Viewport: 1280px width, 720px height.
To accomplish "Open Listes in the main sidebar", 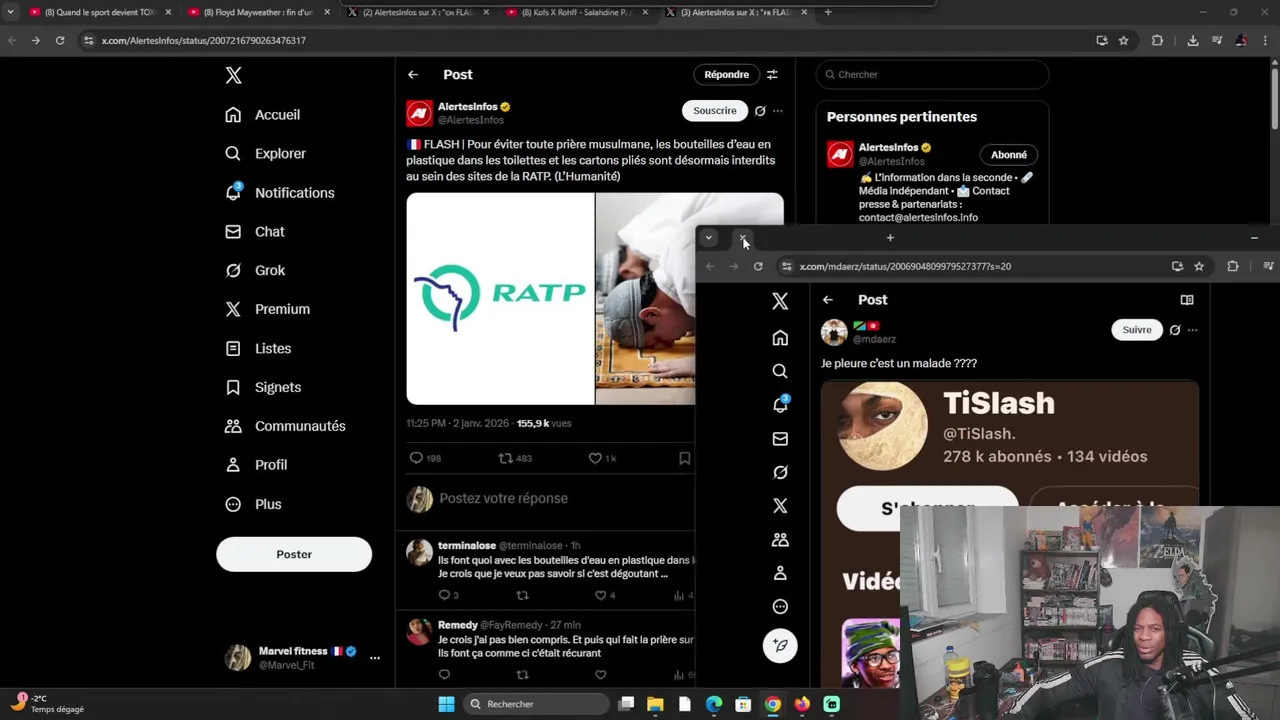I will click(259, 349).
